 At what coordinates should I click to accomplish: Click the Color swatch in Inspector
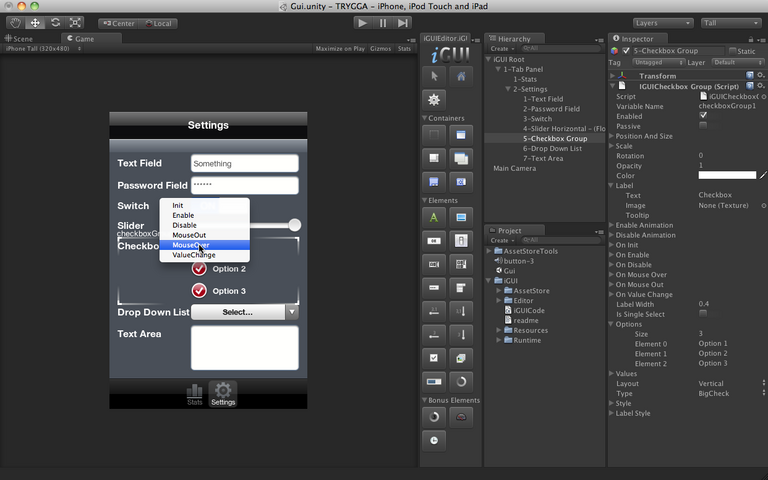727,175
